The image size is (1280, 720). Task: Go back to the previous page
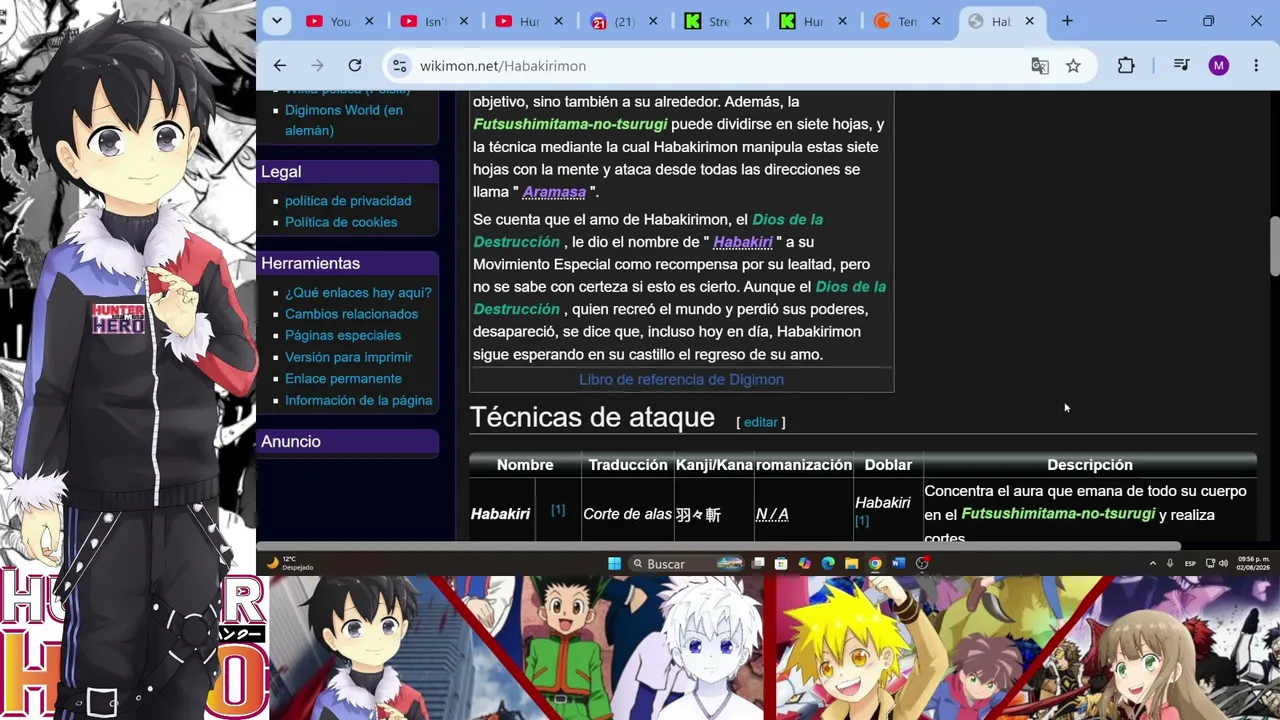click(x=280, y=66)
